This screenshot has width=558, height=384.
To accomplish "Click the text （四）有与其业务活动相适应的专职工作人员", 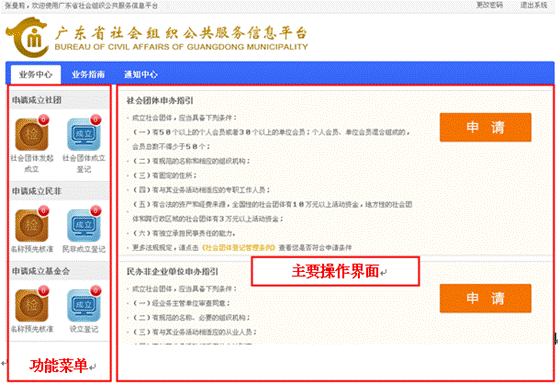I will pyautogui.click(x=201, y=190).
